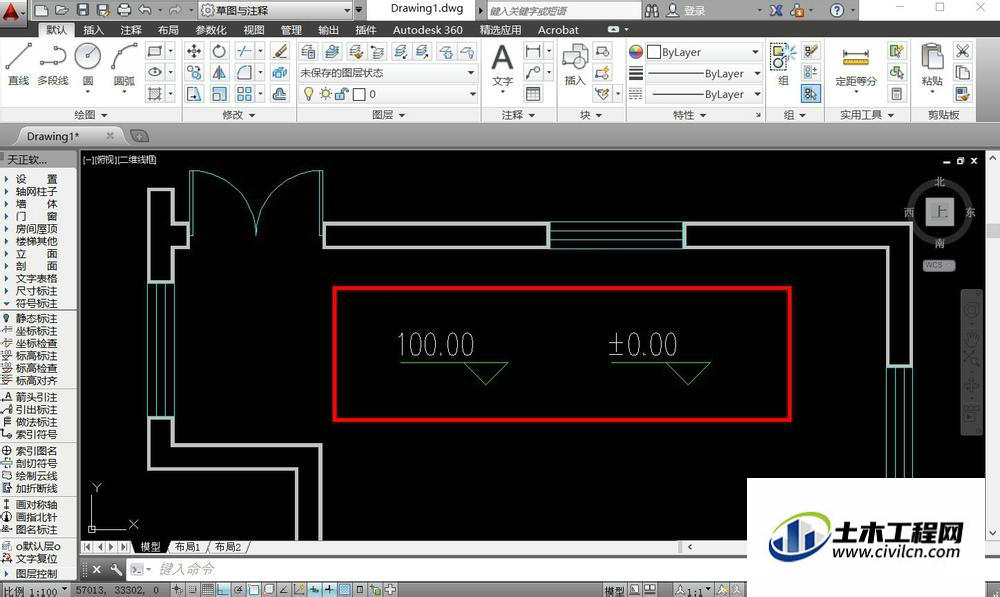Open the 比例 1:100 scale dropdown

33,591
